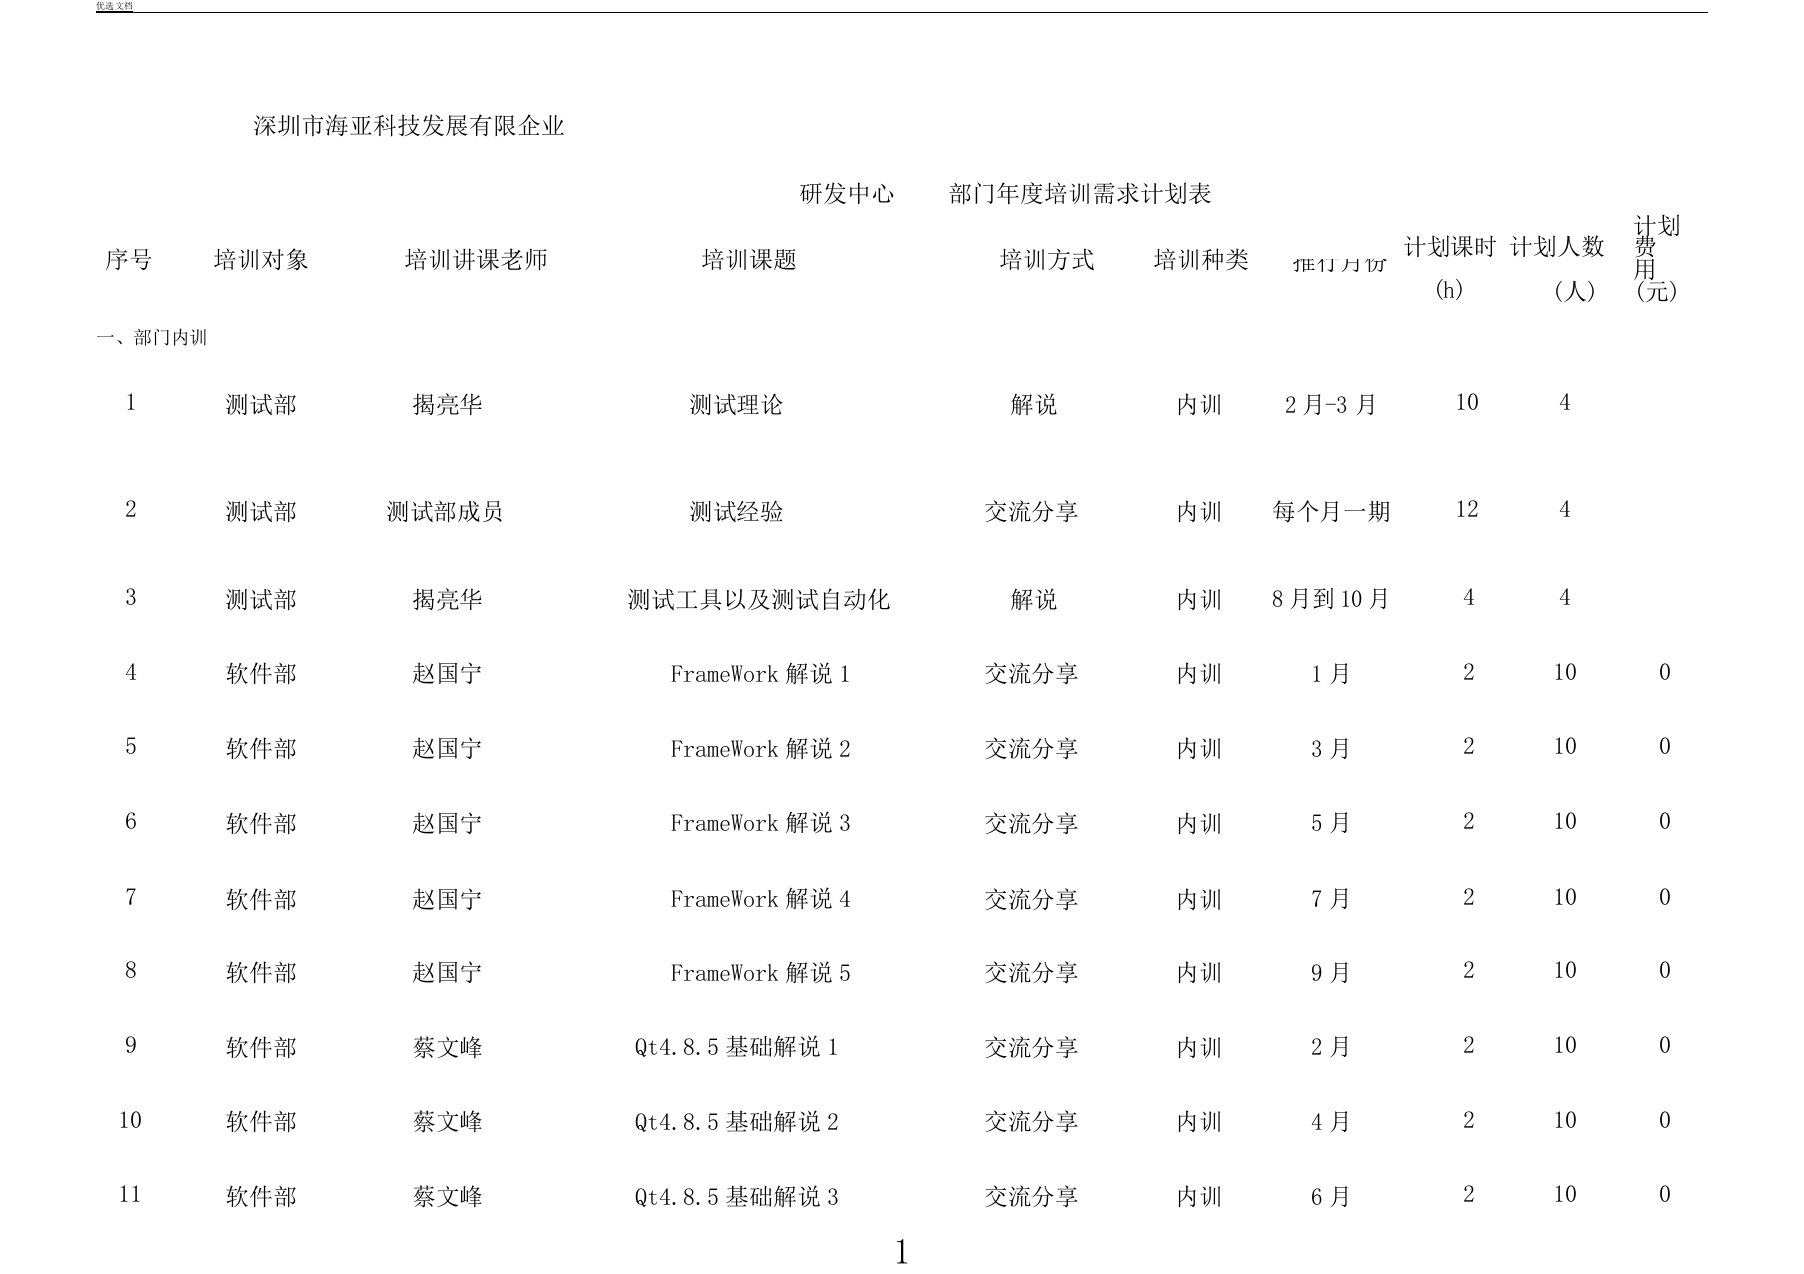This screenshot has width=1804, height=1274.
Task: Select the 测试部成员 teacher cell
Action: pos(445,512)
